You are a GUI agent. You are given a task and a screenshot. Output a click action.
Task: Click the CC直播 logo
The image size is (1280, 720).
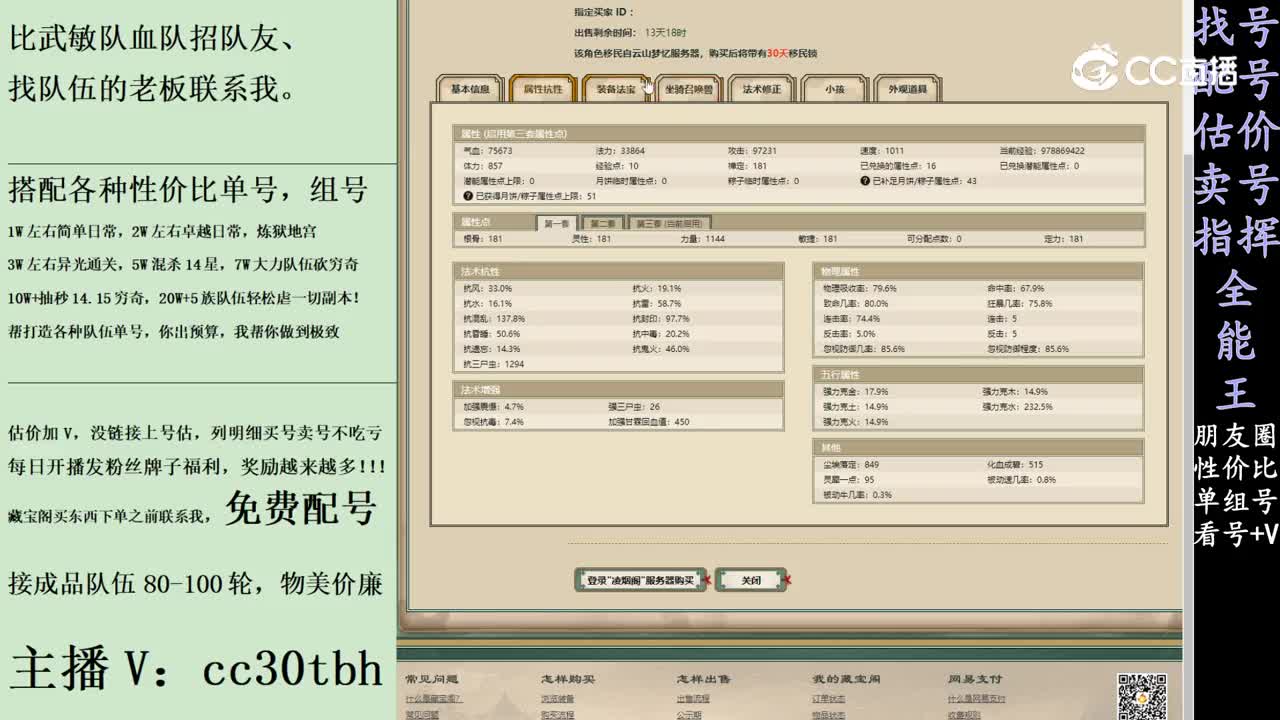click(1155, 69)
